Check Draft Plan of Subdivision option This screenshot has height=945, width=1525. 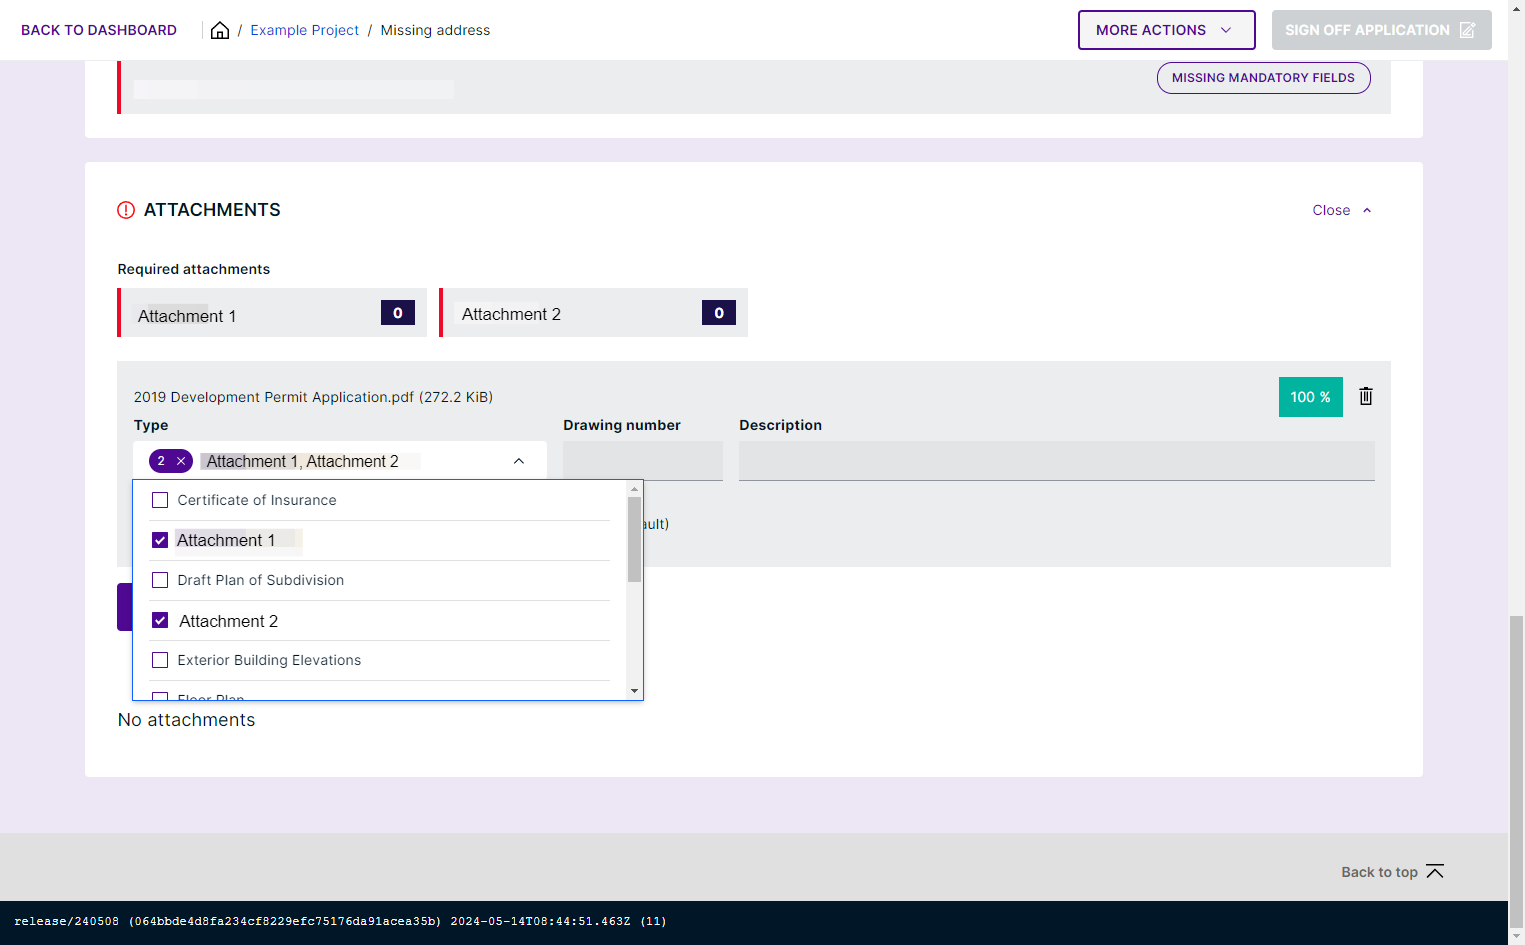160,580
